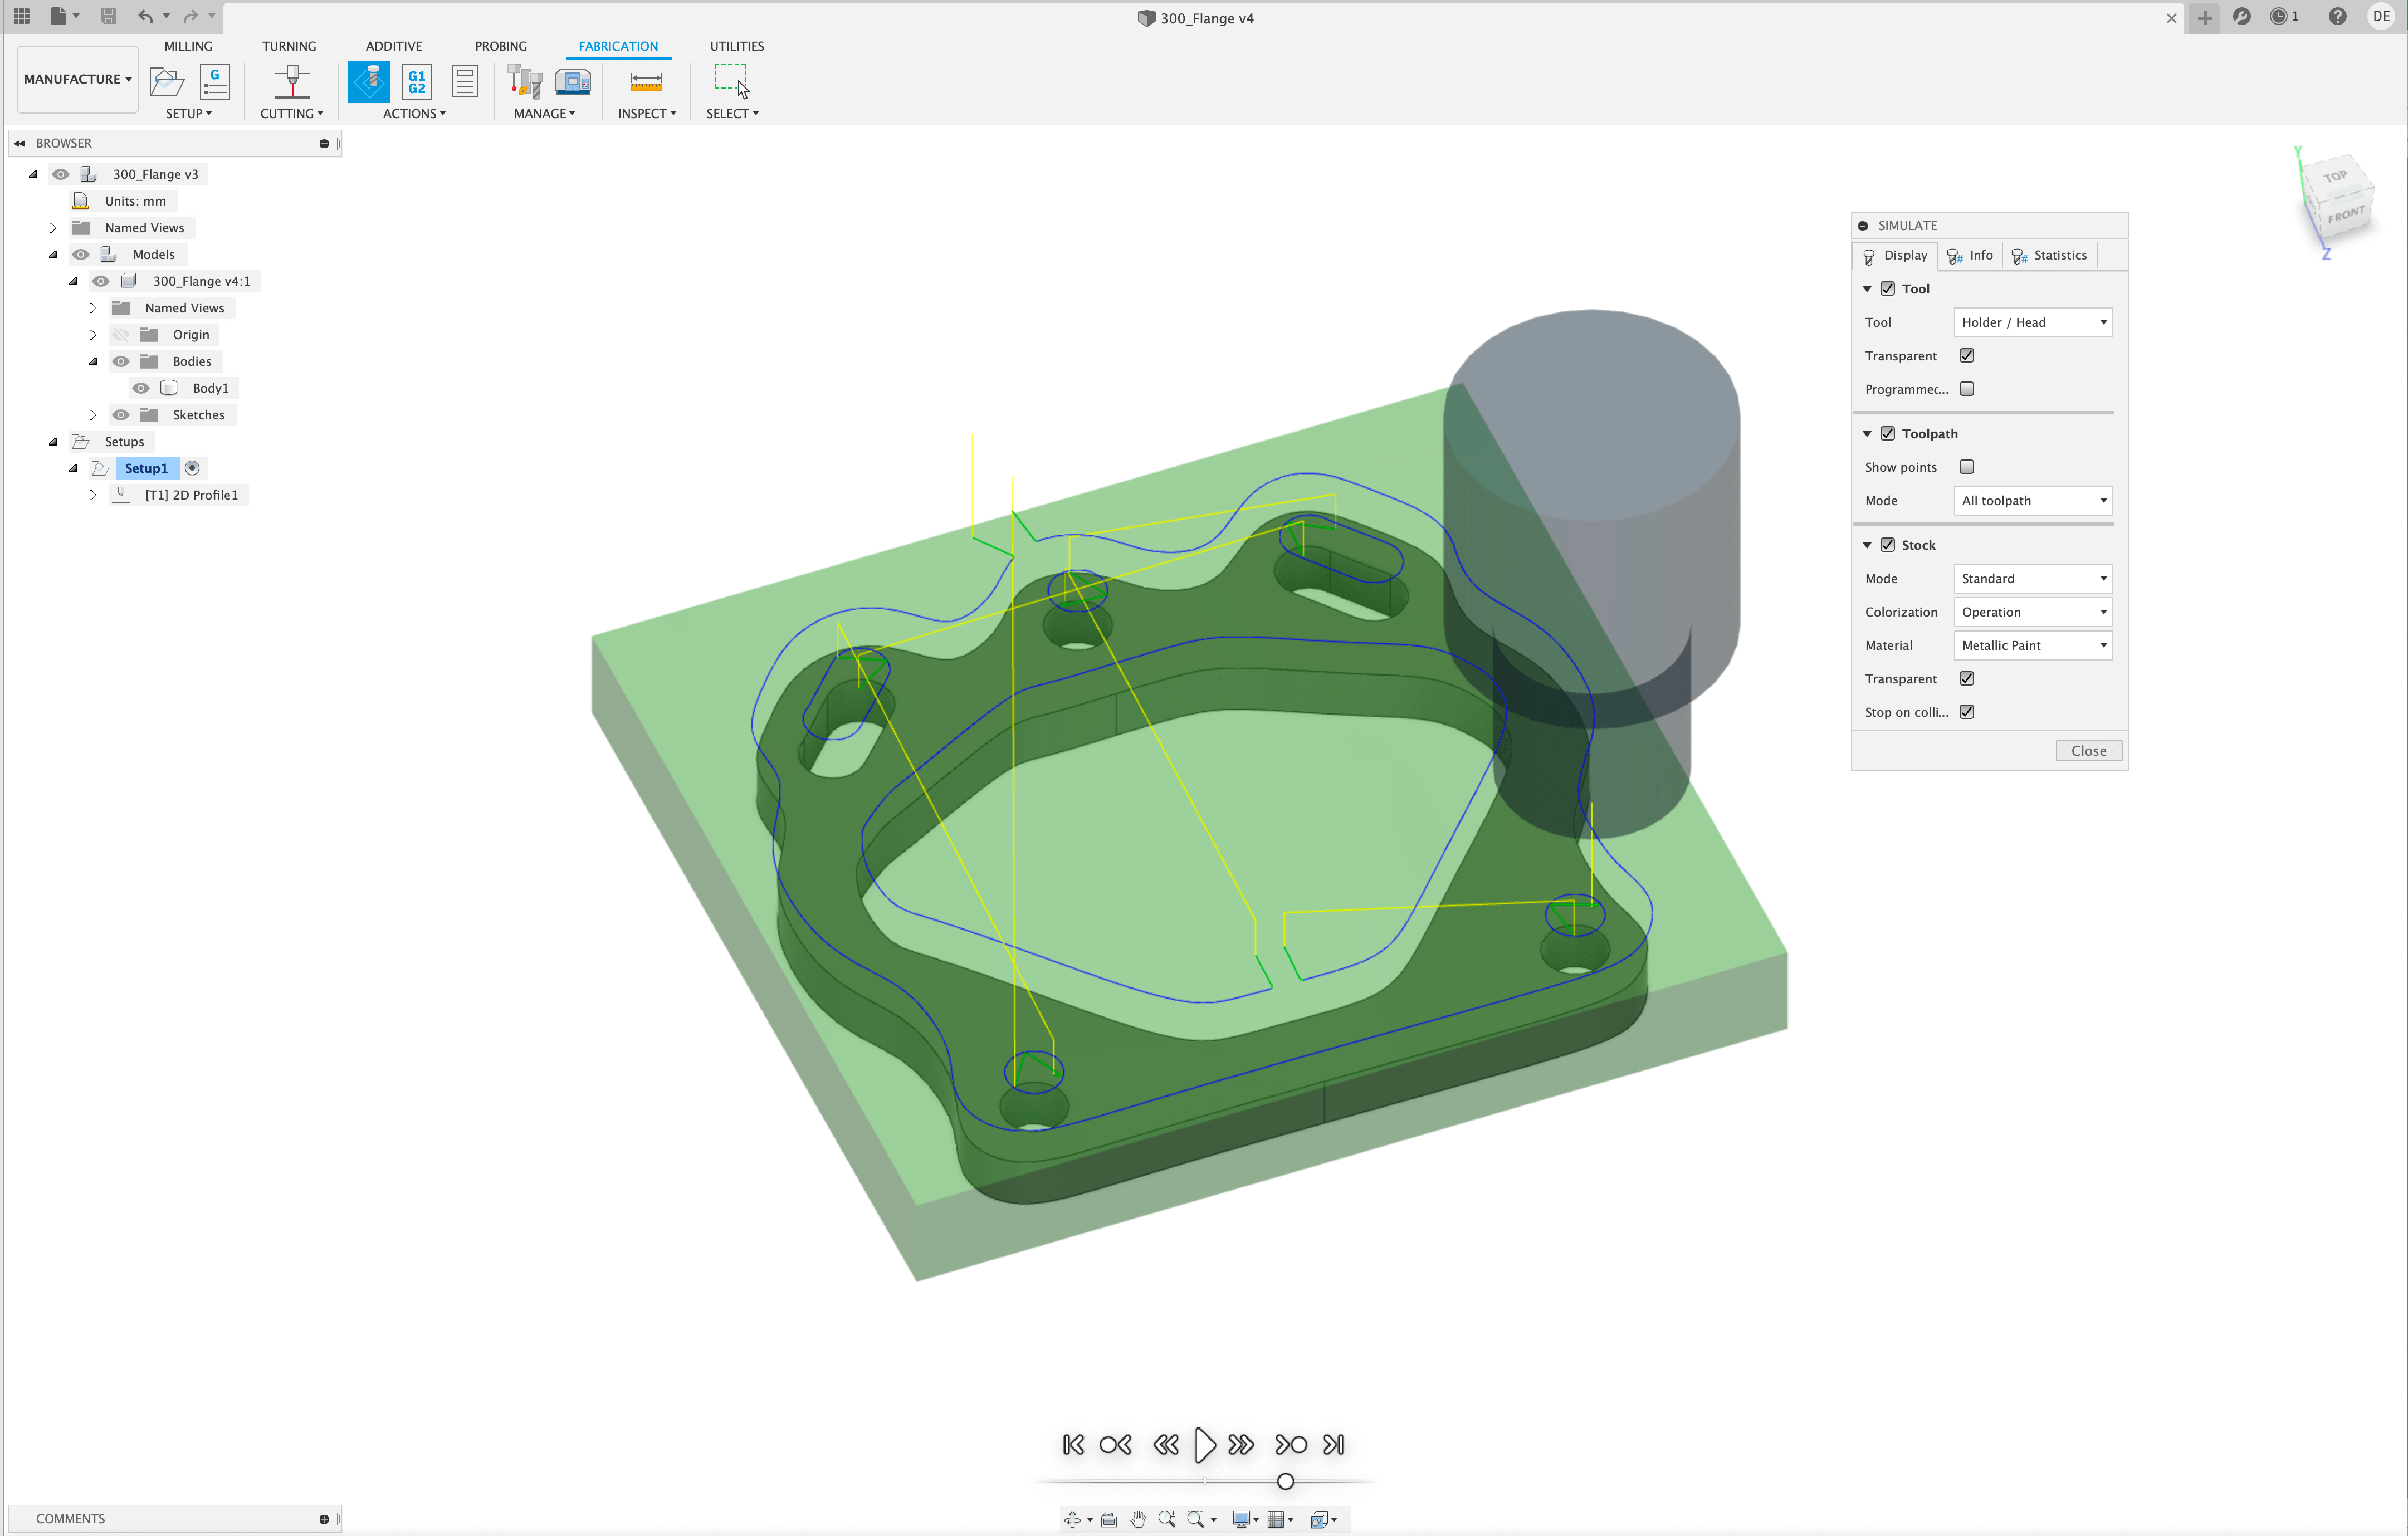Click the Setup Sheet icon

(464, 81)
